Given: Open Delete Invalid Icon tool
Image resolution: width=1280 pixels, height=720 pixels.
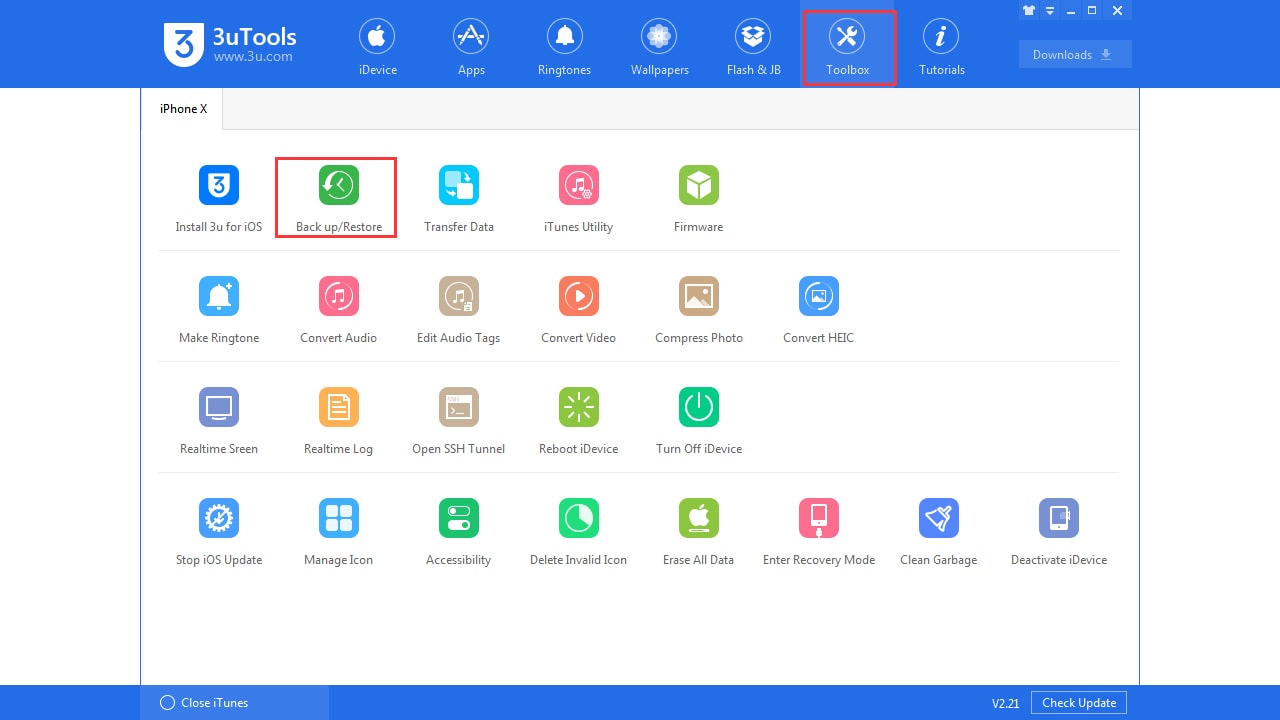Looking at the screenshot, I should pyautogui.click(x=579, y=532).
